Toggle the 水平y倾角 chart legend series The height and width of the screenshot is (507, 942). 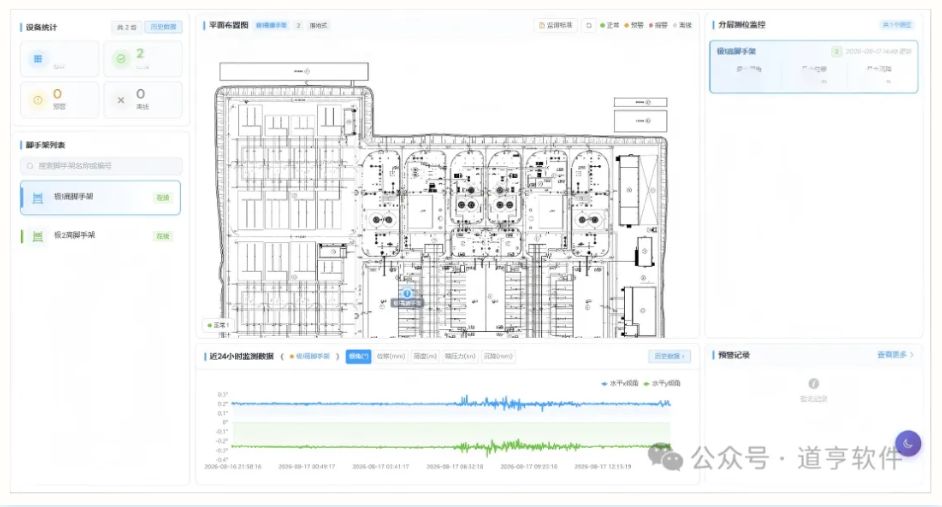(661, 383)
